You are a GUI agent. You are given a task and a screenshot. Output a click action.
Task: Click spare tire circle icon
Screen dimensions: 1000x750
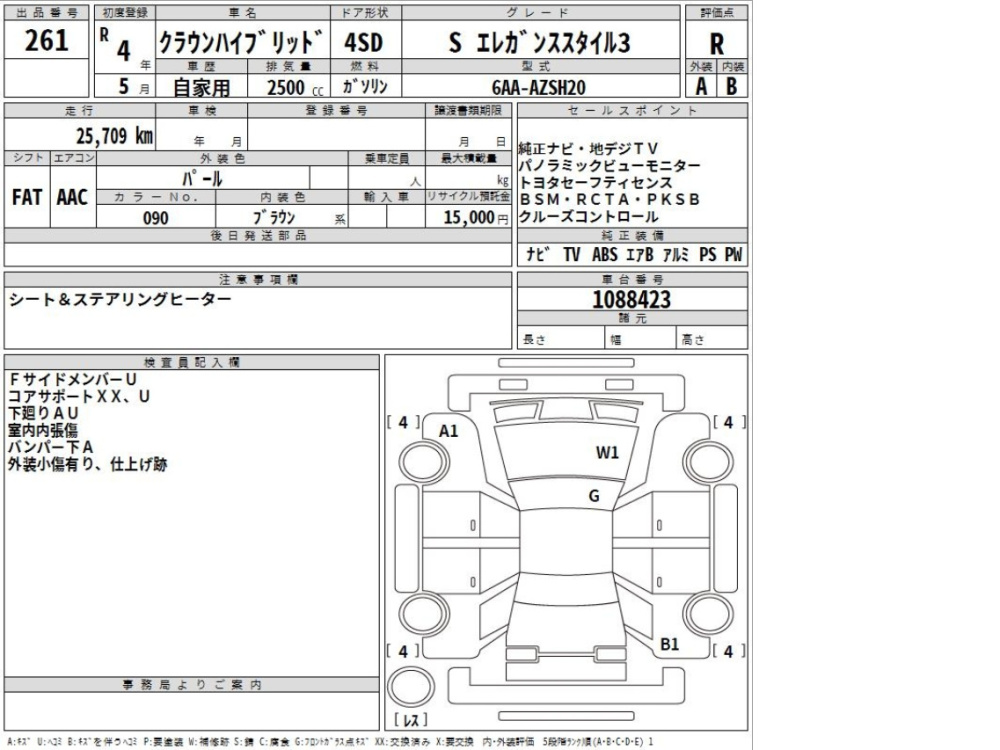[411, 688]
